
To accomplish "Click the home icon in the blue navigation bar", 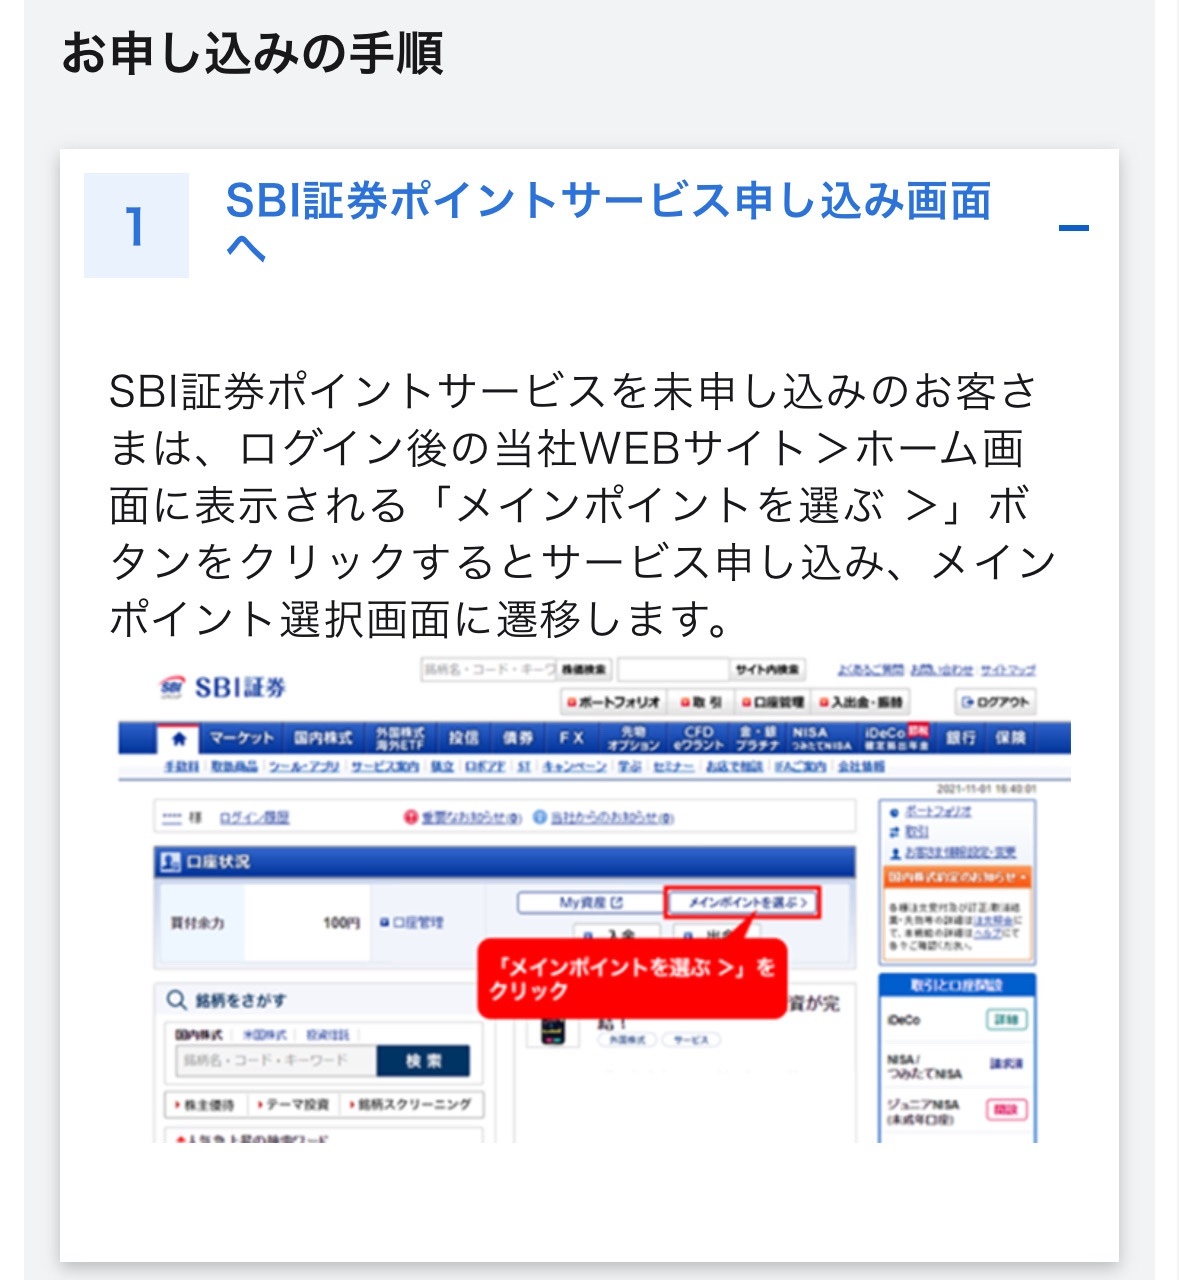I will point(179,738).
